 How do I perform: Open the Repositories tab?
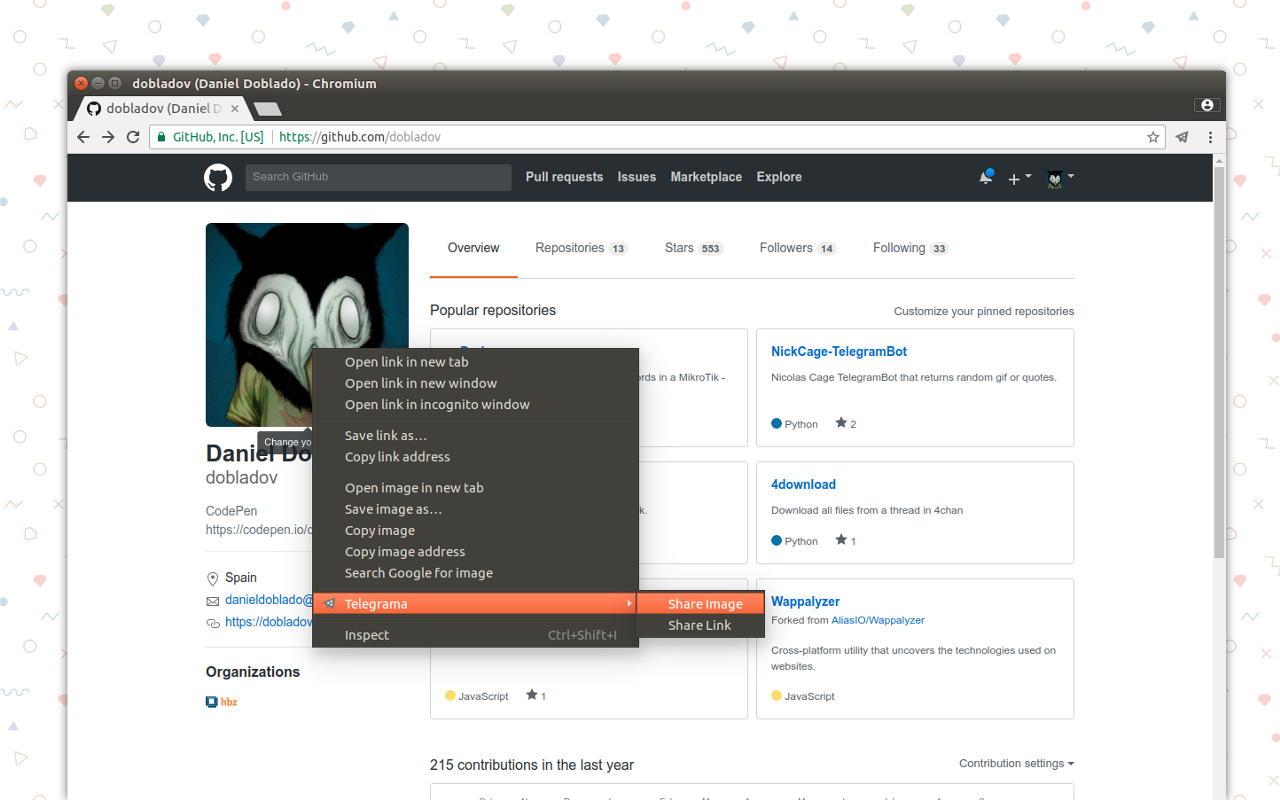[x=581, y=248]
